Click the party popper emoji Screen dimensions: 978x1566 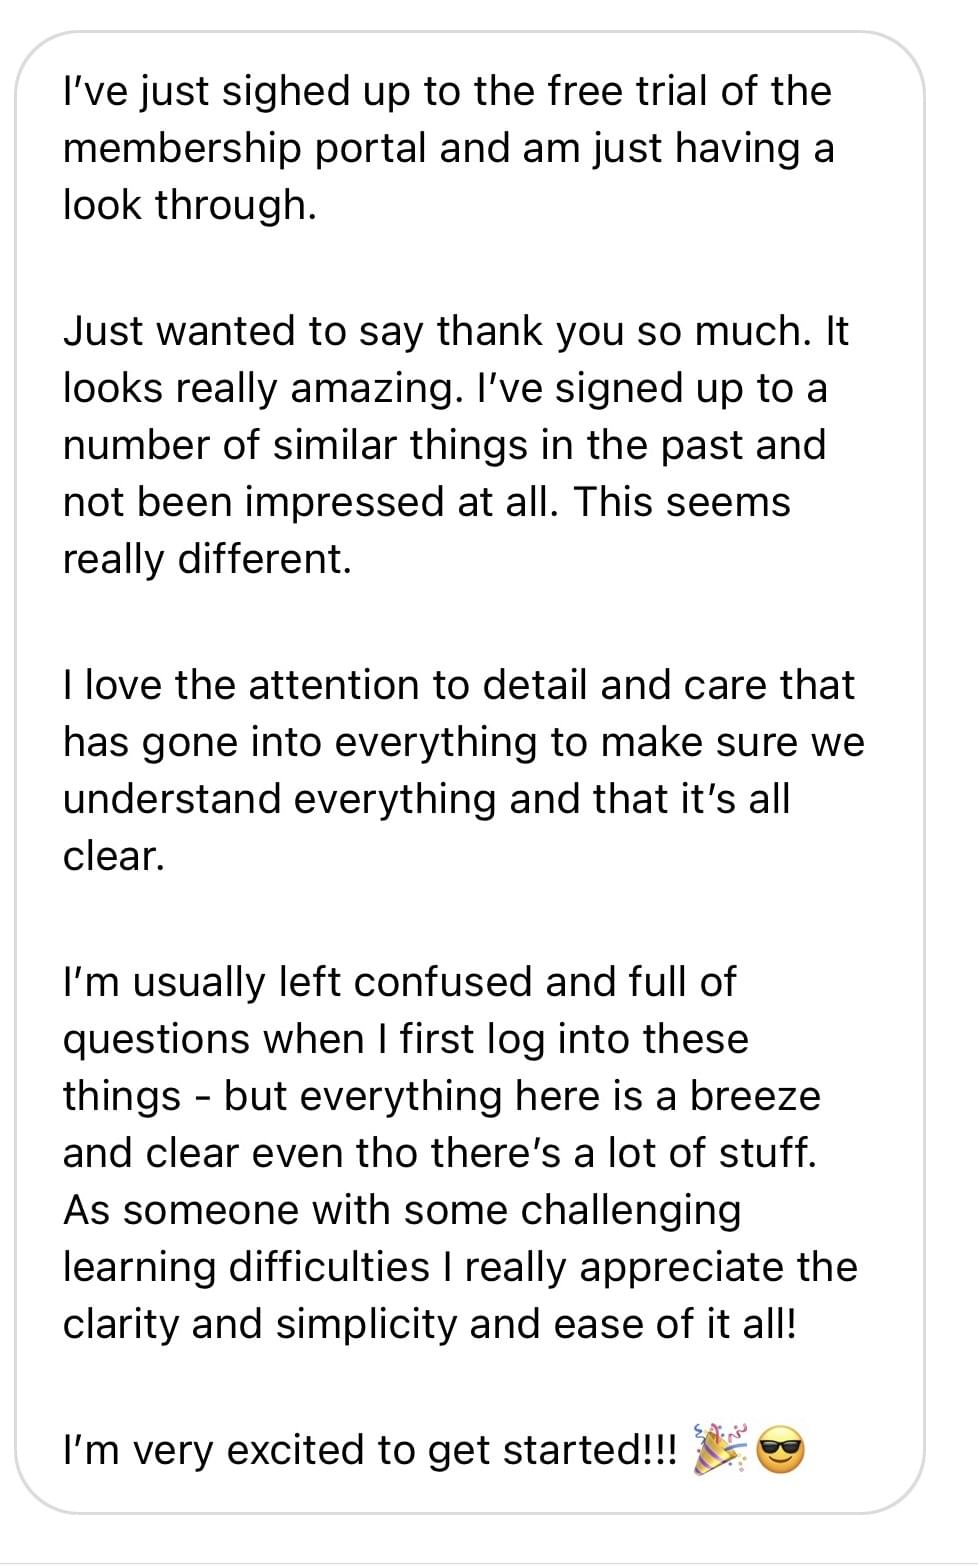[x=720, y=1448]
